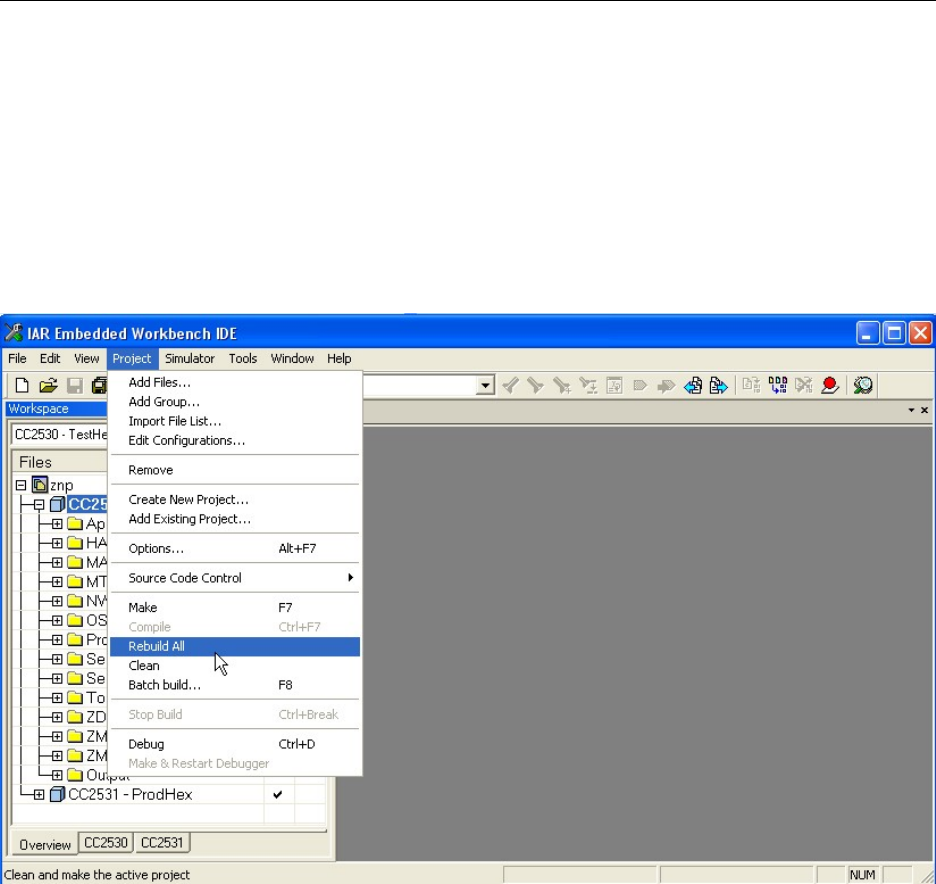The height and width of the screenshot is (884, 936).
Task: Click the New Document toolbar icon
Action: pyautogui.click(x=22, y=386)
